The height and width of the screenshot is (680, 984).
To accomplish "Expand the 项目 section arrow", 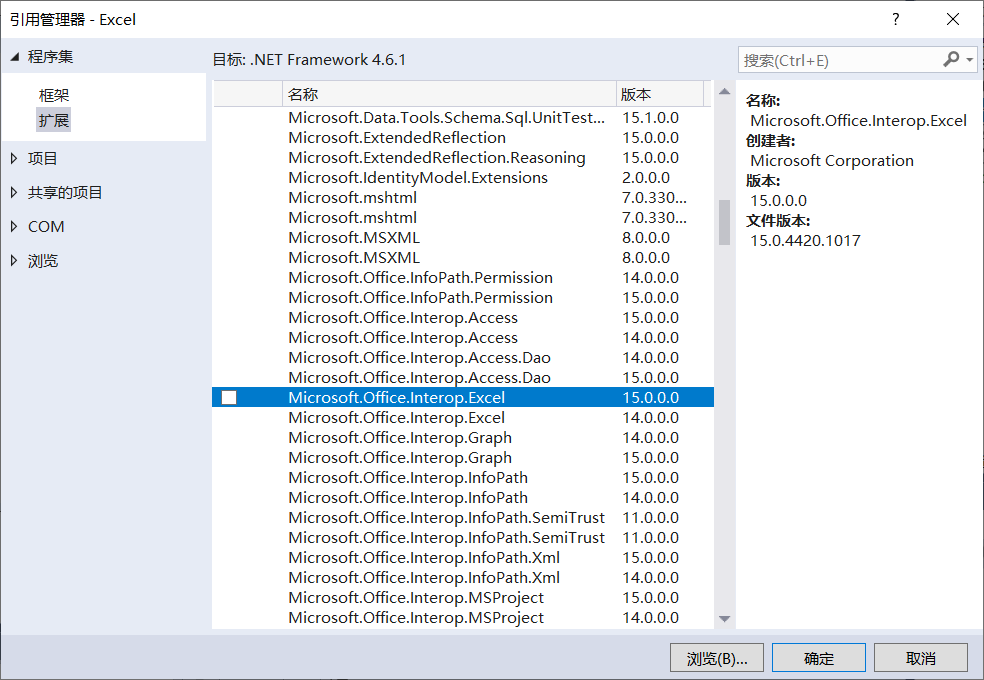I will pos(14,159).
